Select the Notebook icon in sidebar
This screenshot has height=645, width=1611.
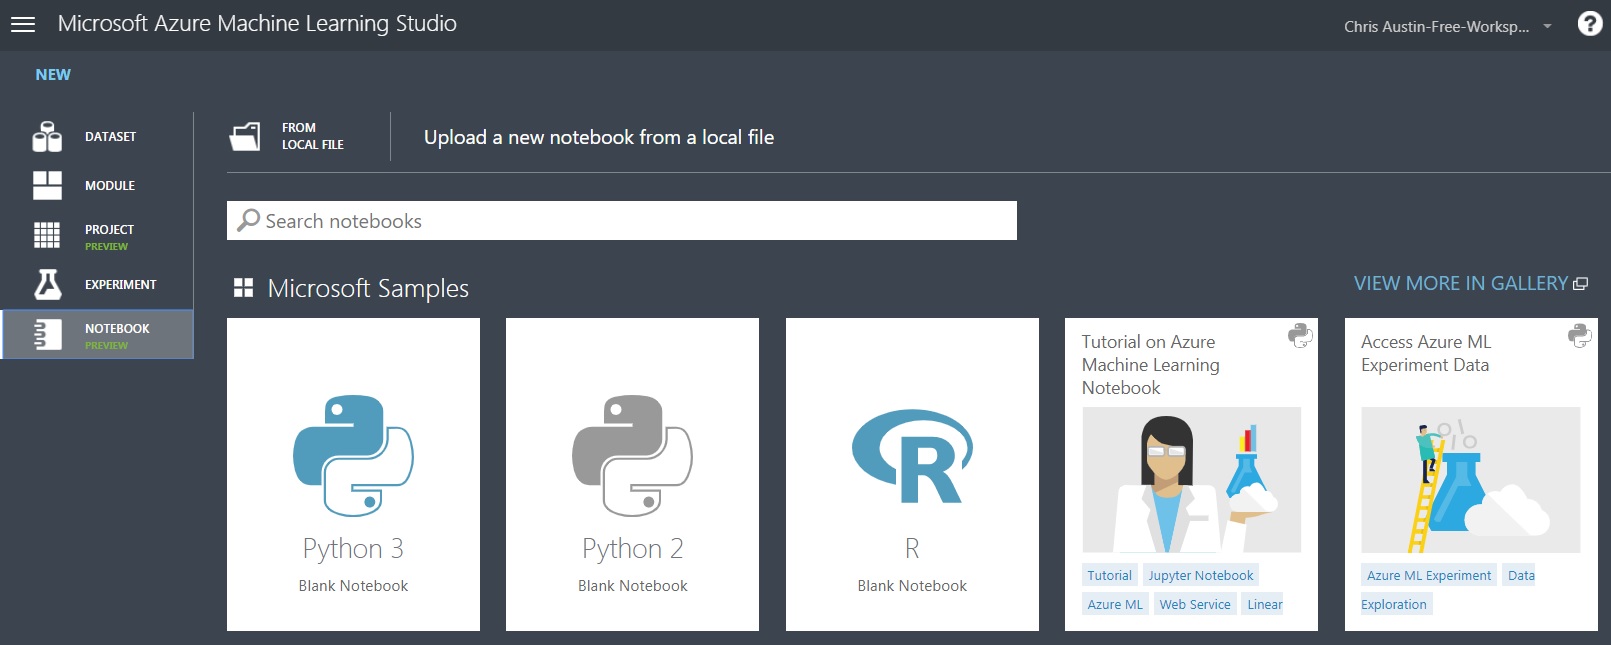click(x=47, y=334)
